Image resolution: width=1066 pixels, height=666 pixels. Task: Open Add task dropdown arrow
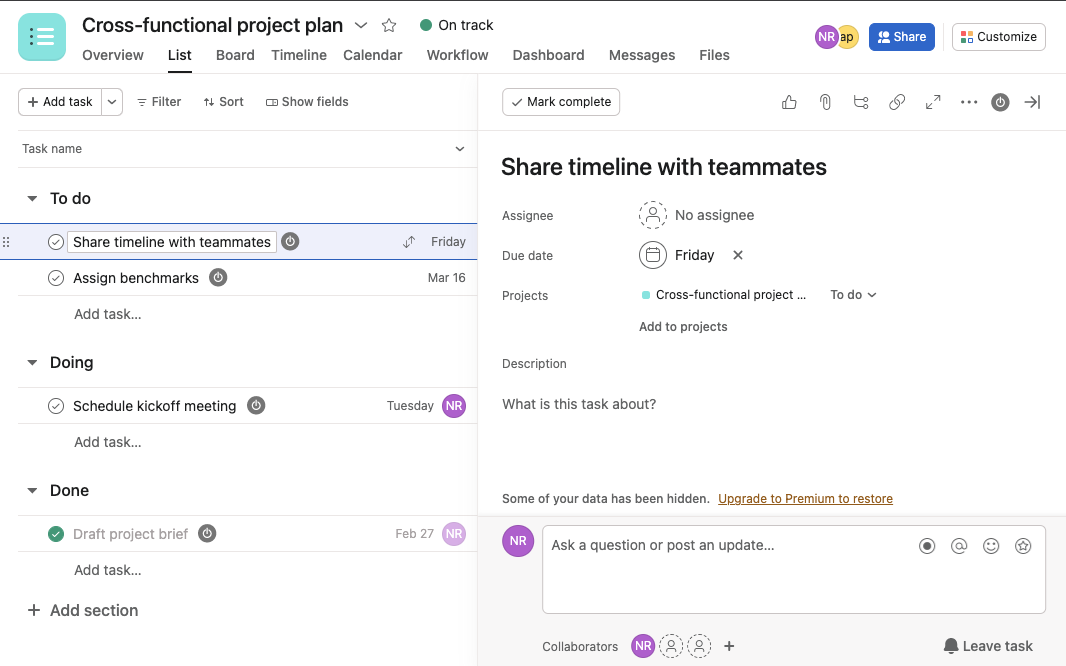pos(112,102)
